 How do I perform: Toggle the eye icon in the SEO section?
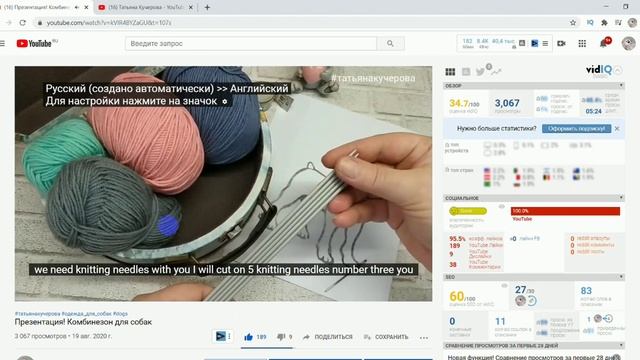[x=504, y=286]
